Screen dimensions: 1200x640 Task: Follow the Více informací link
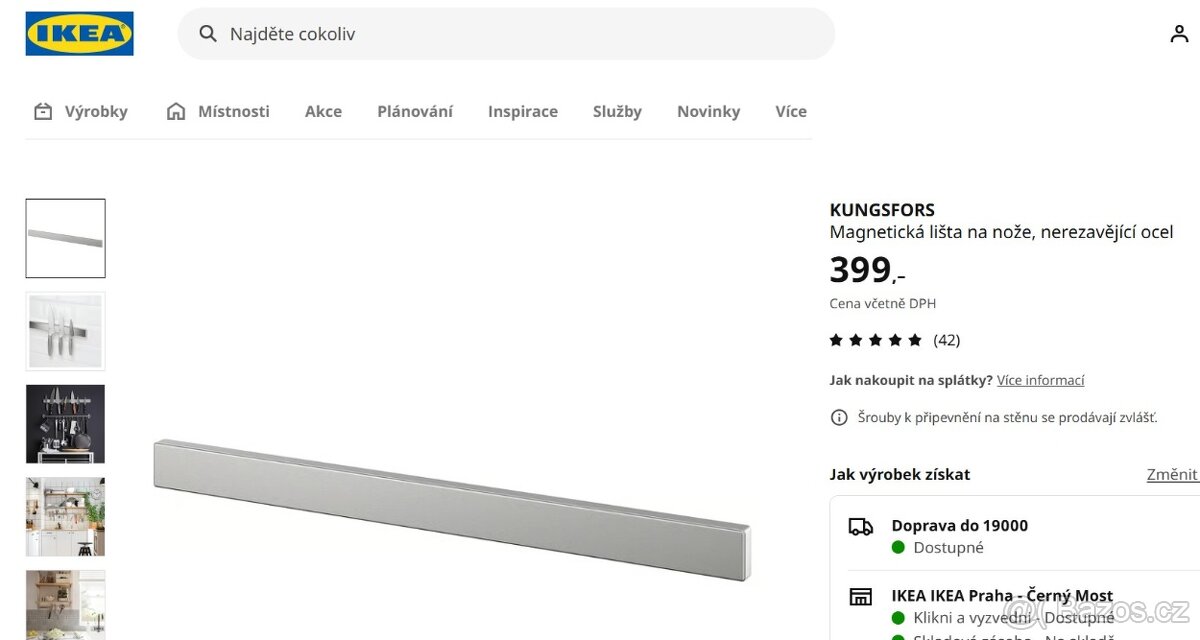click(x=1040, y=380)
